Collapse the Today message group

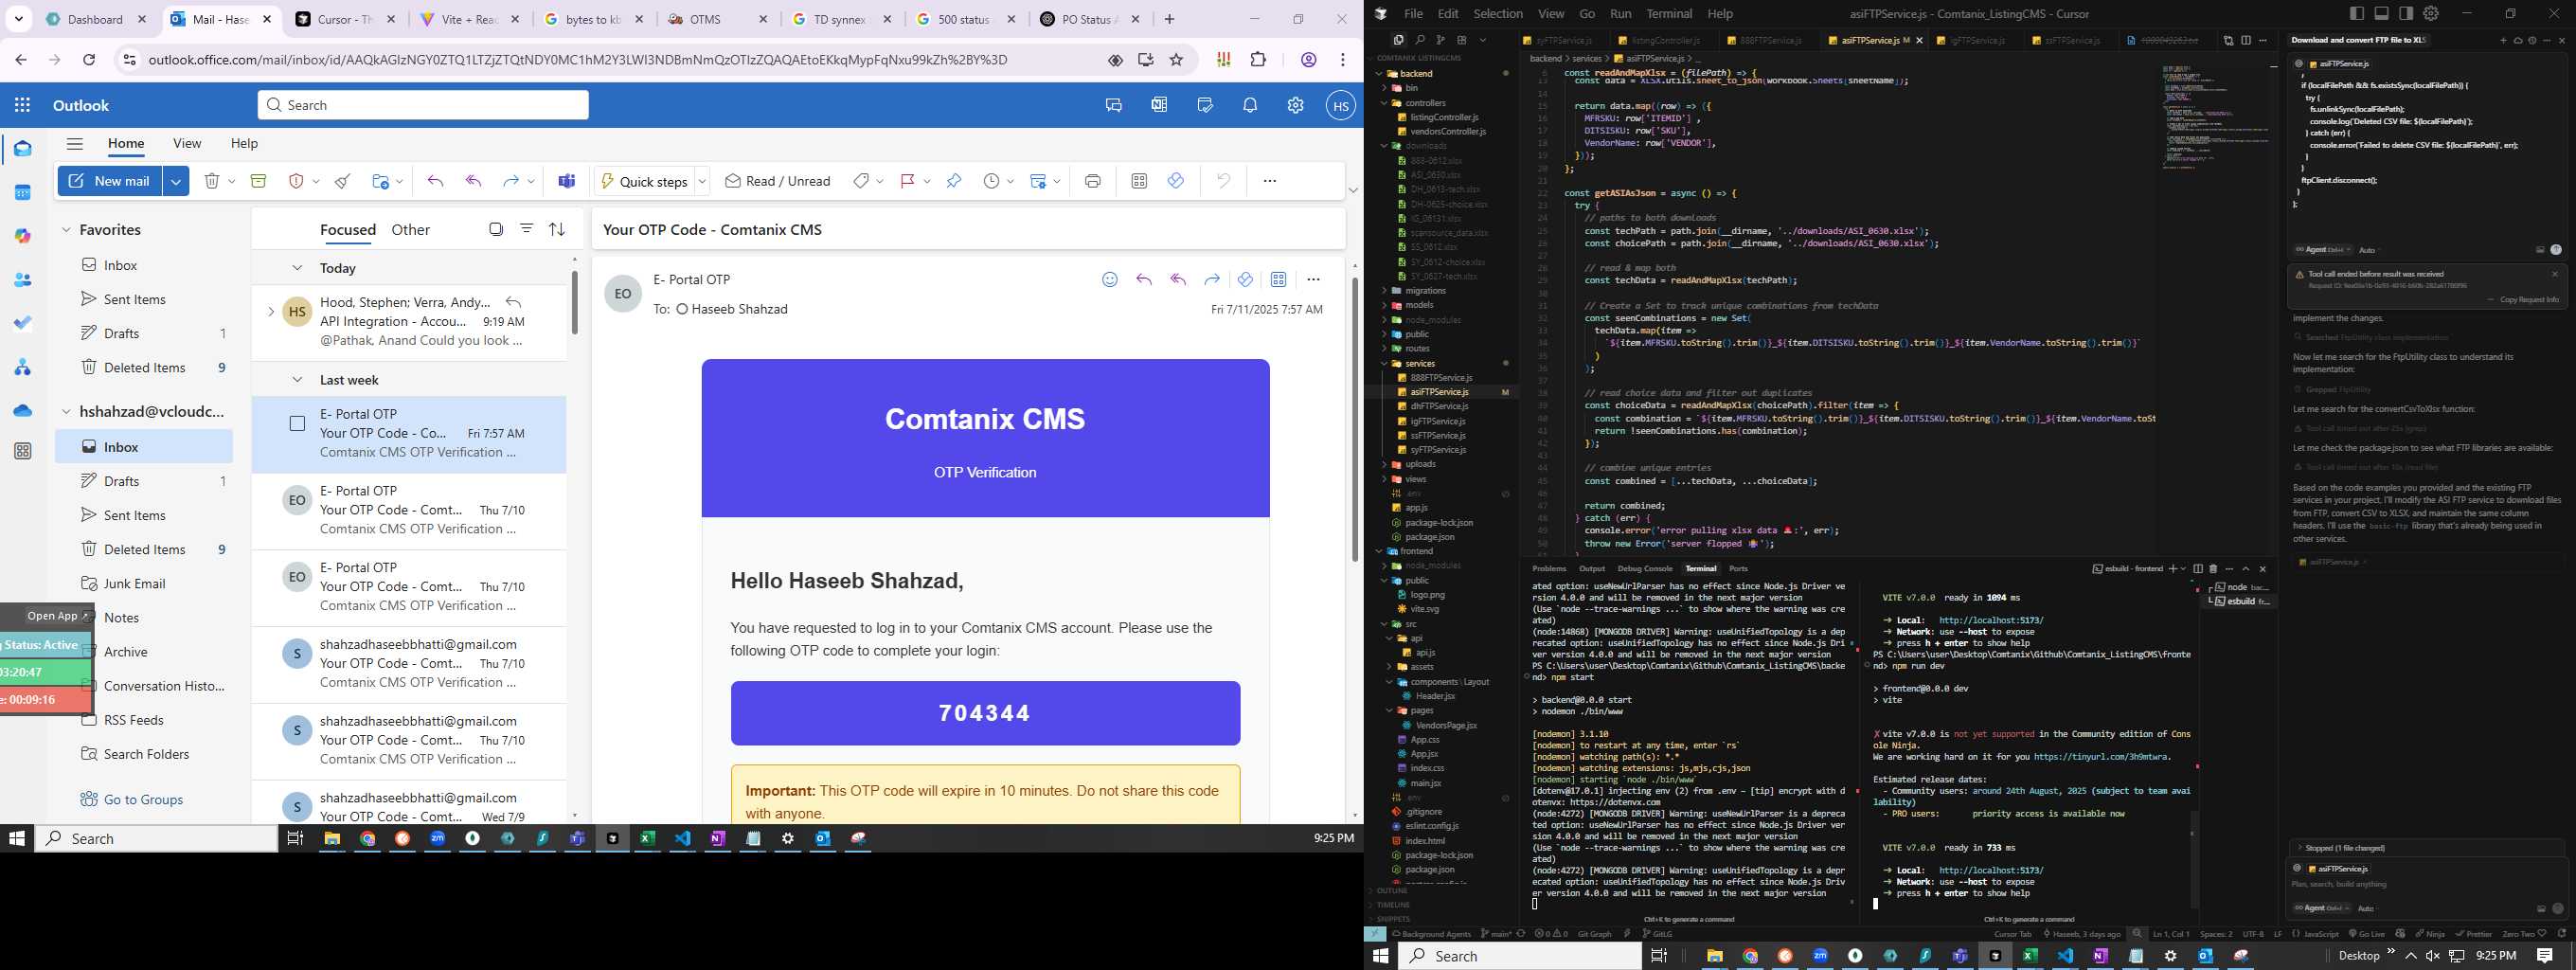[x=297, y=268]
